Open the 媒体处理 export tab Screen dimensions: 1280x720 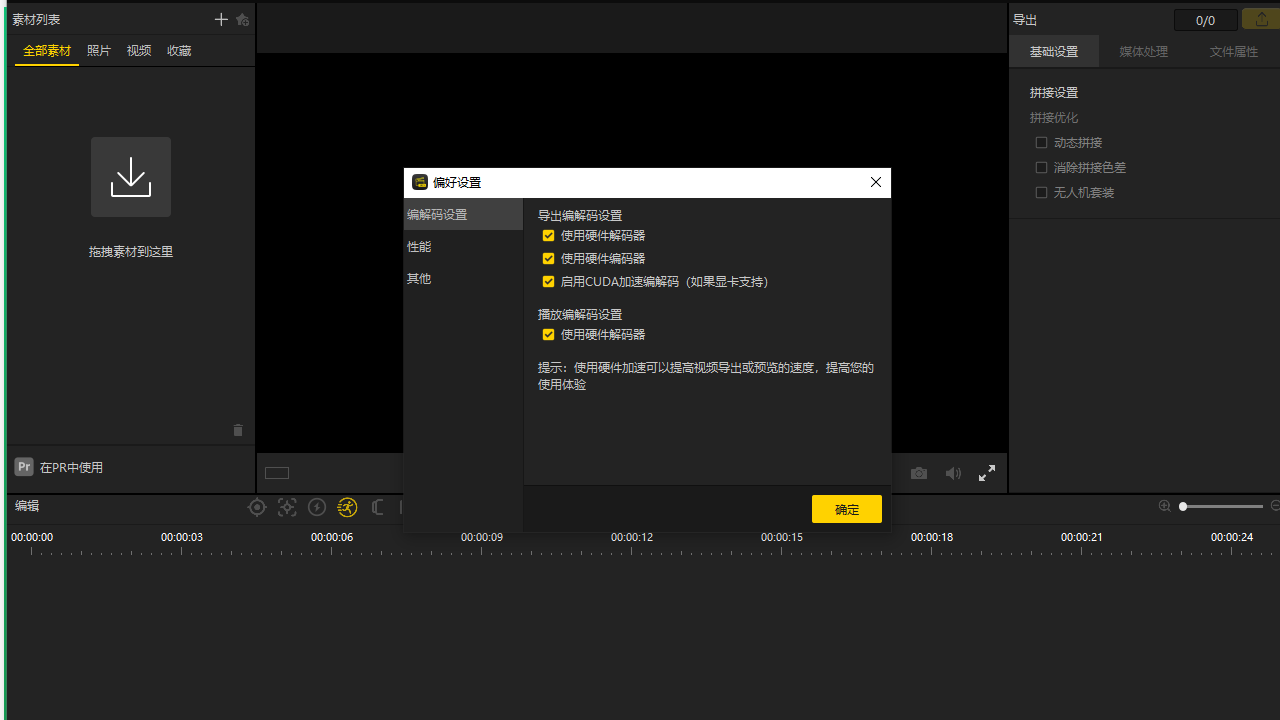(1144, 51)
